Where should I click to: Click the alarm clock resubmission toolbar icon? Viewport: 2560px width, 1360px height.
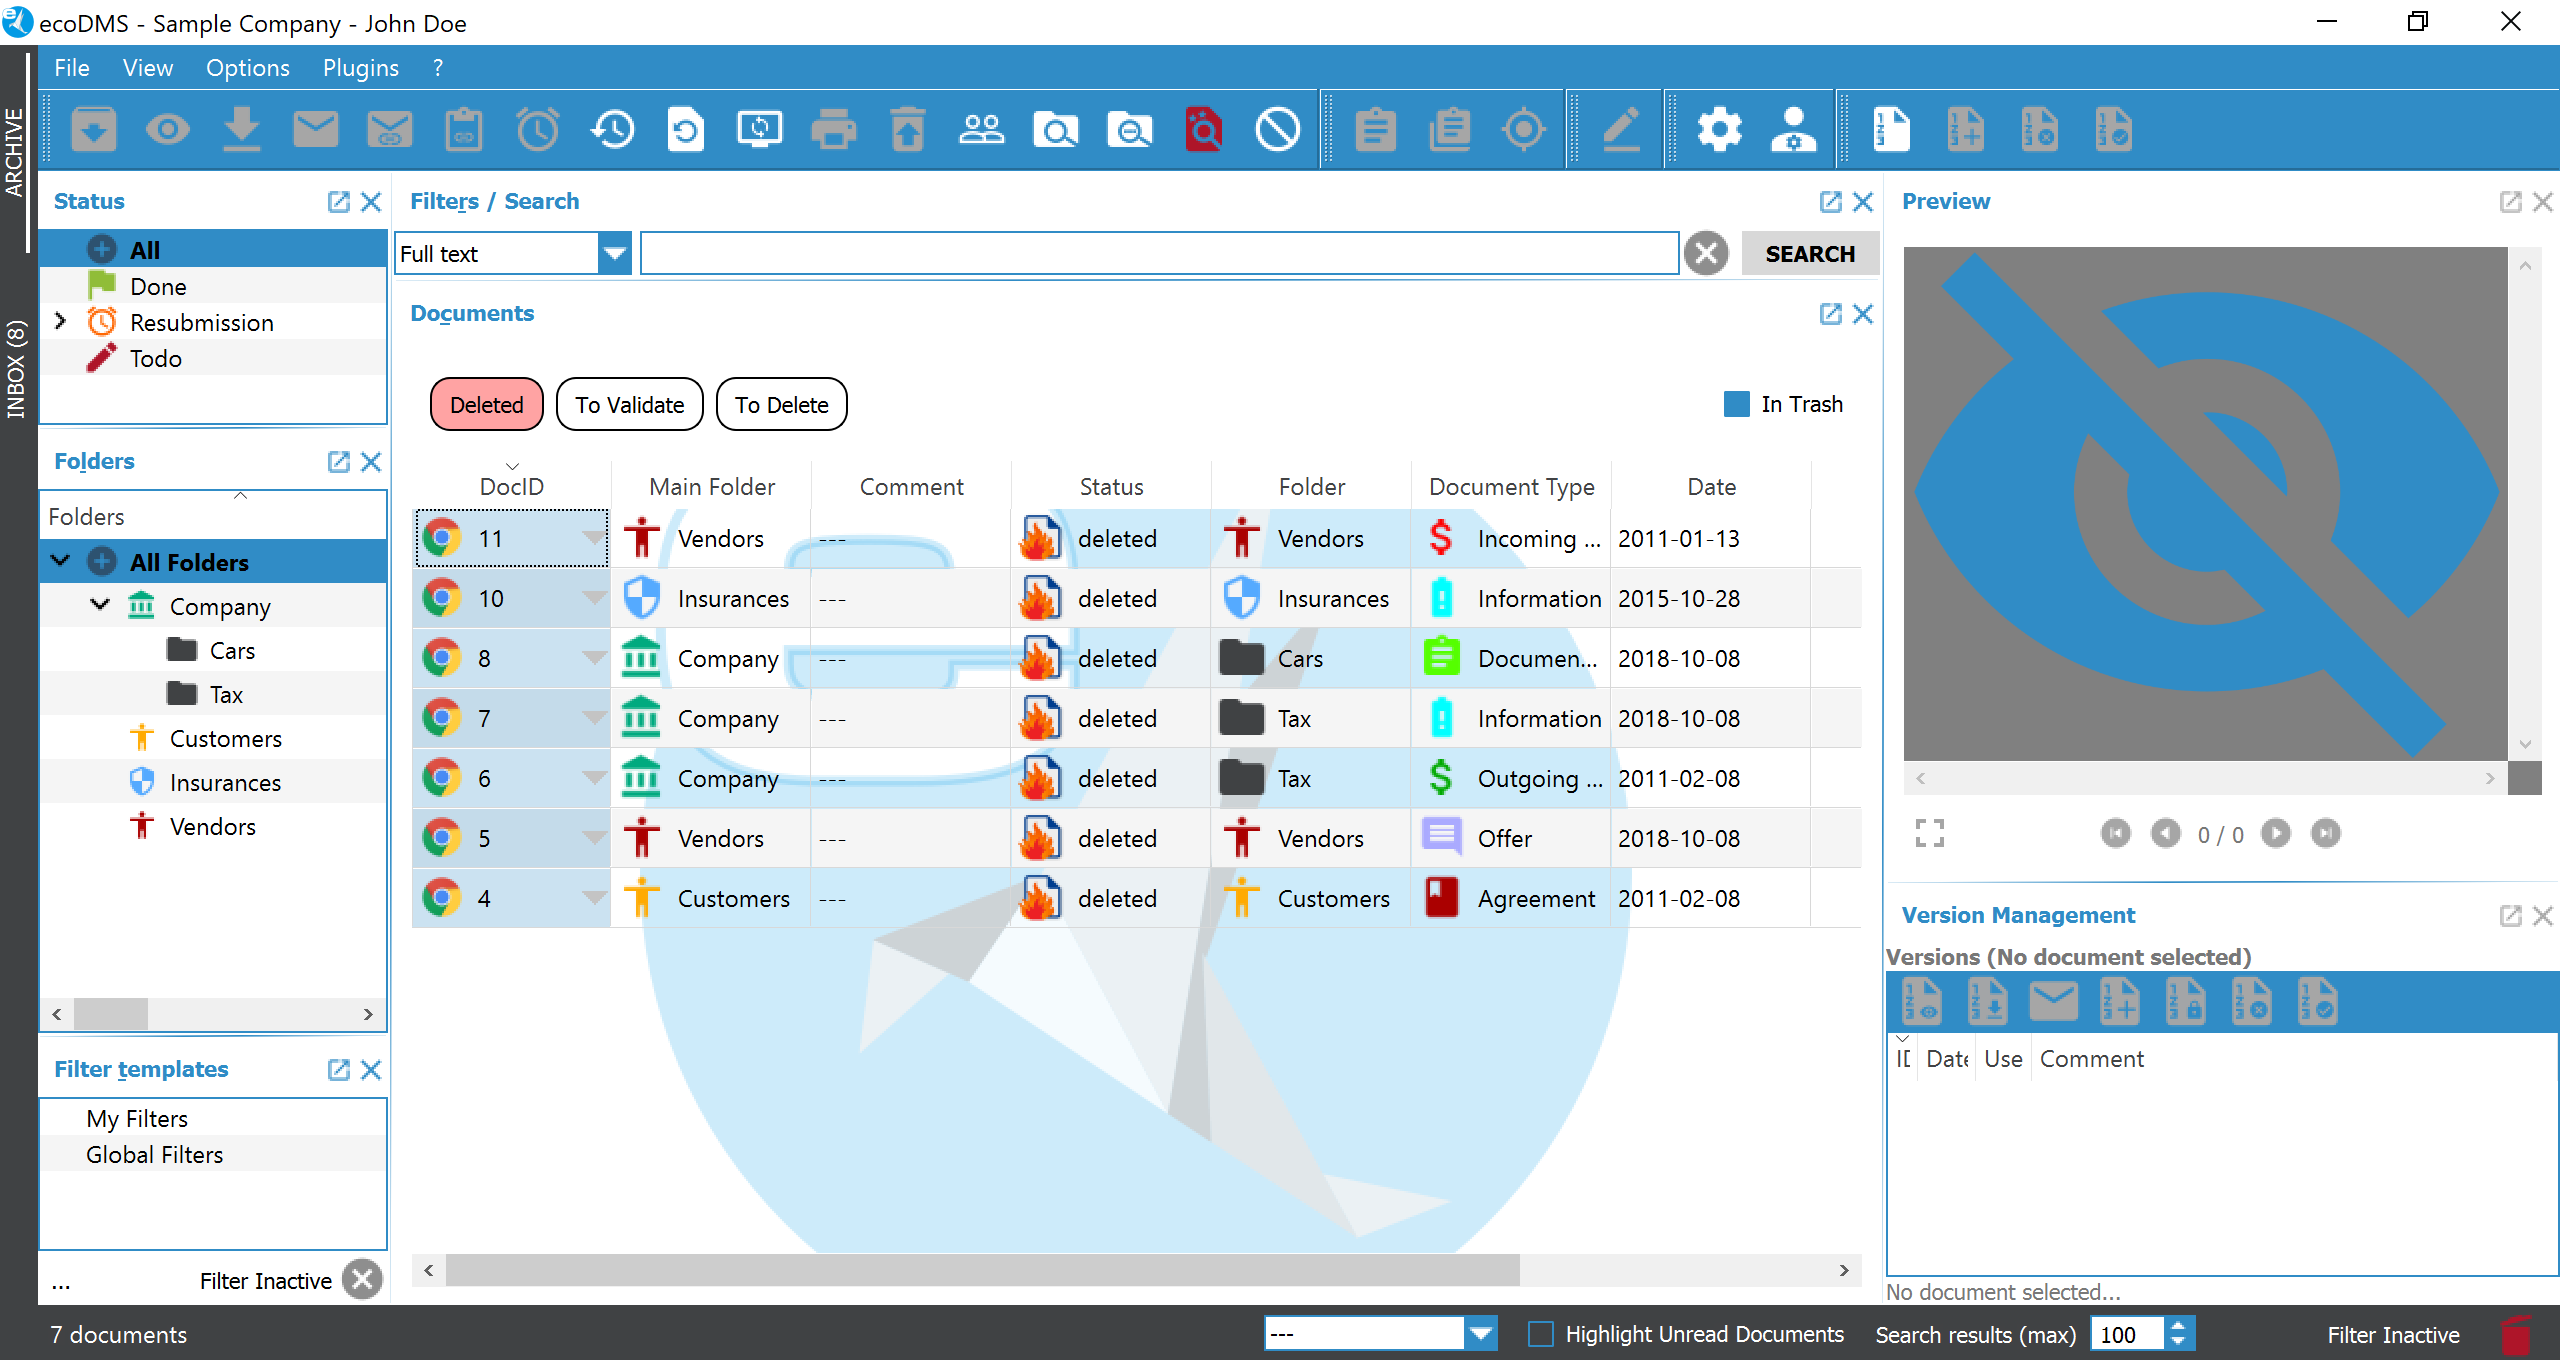[538, 130]
